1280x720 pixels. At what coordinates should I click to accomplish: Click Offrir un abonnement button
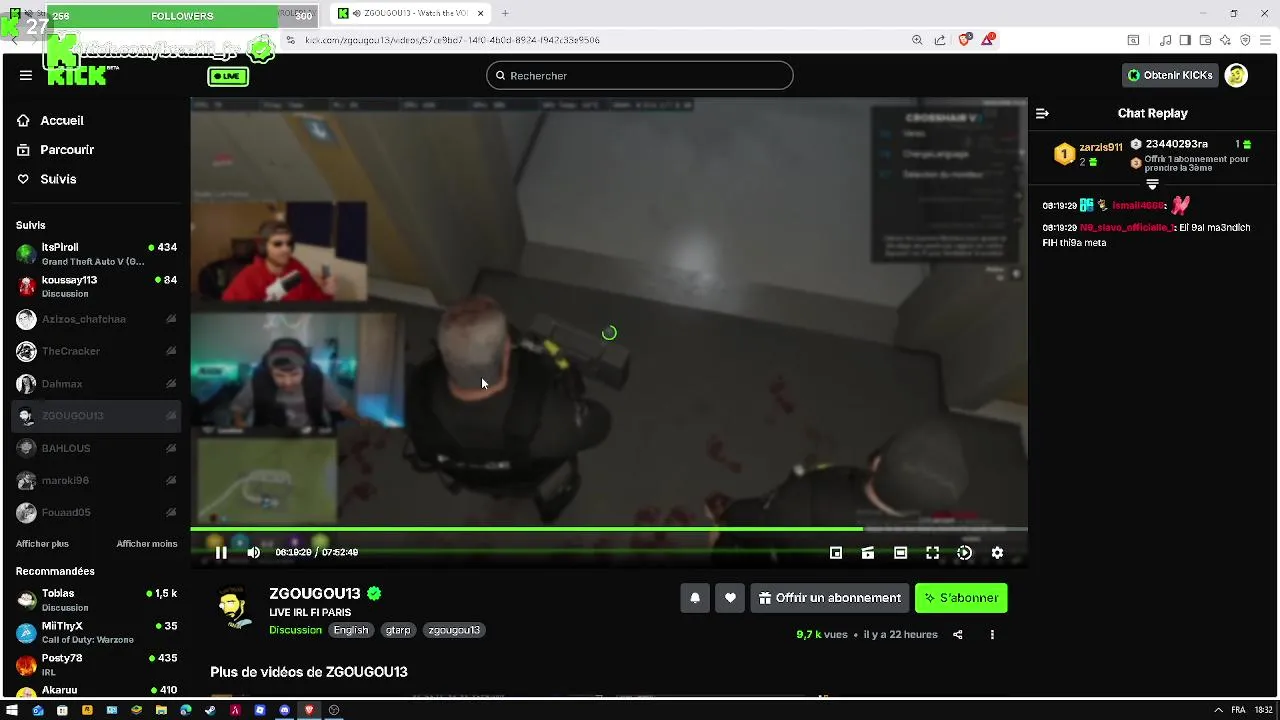click(830, 598)
